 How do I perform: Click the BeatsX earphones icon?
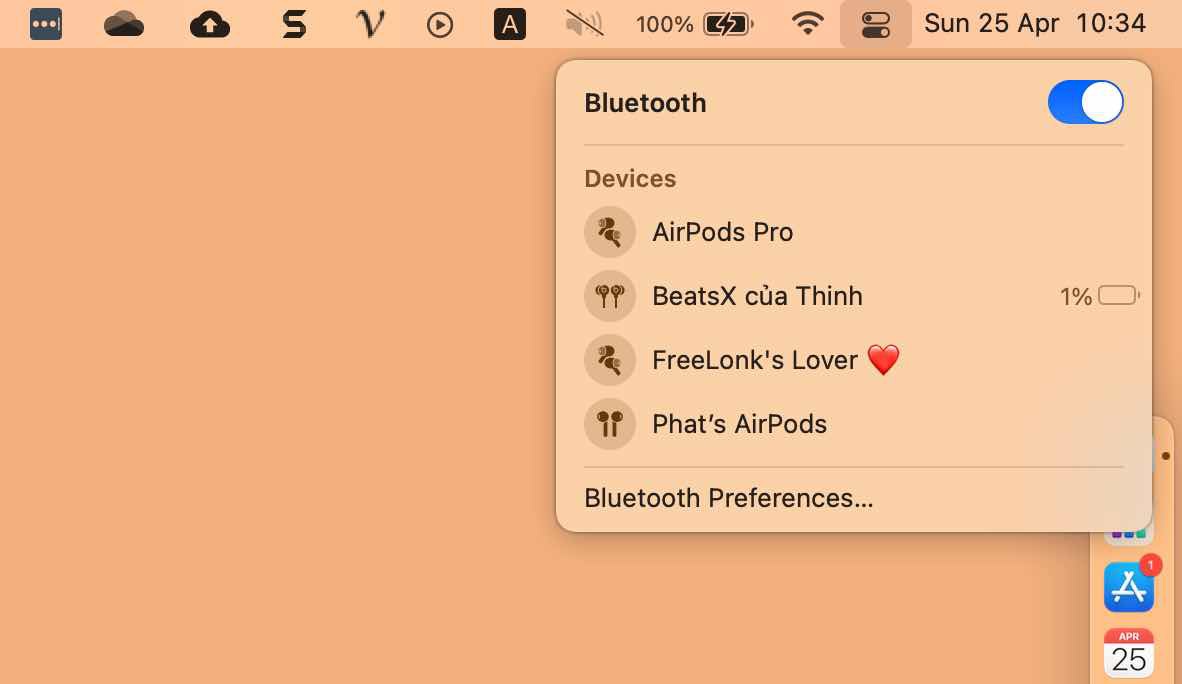[610, 296]
